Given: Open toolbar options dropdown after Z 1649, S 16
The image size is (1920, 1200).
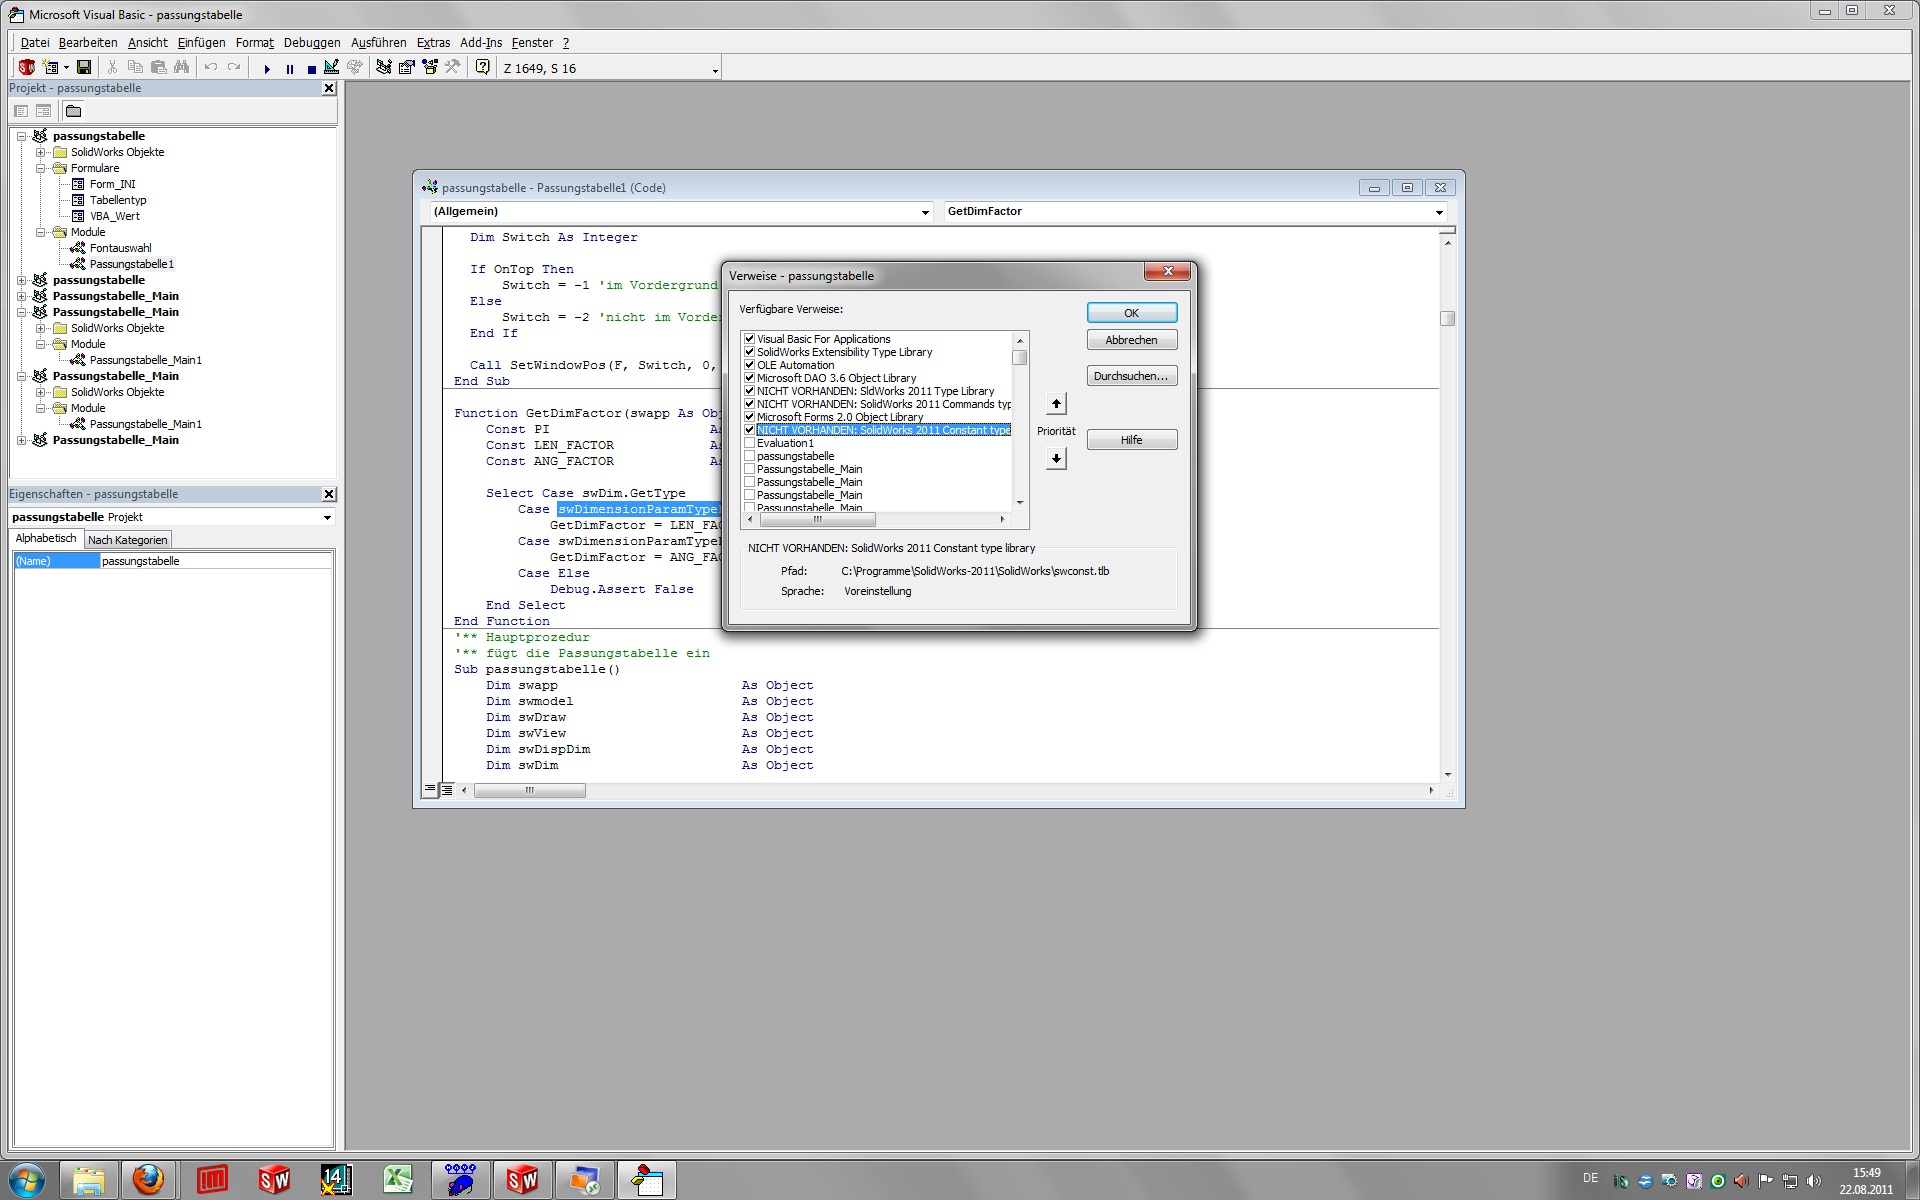Looking at the screenshot, I should pyautogui.click(x=715, y=70).
